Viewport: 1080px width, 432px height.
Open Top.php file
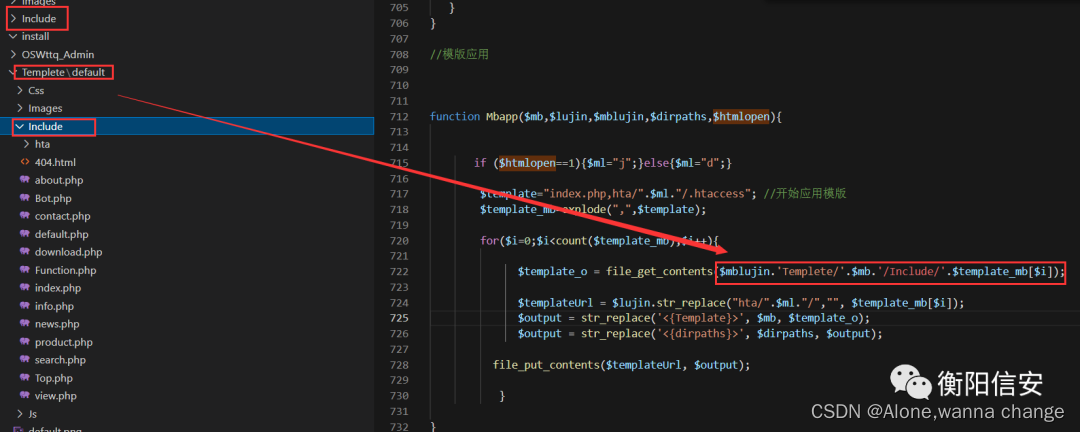tap(54, 378)
